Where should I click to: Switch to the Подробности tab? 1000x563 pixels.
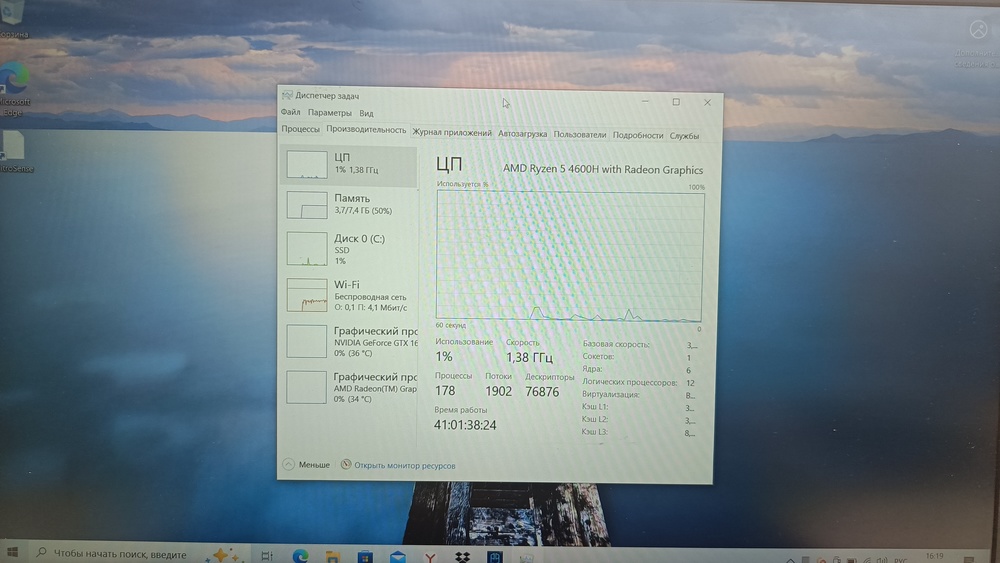coord(638,135)
